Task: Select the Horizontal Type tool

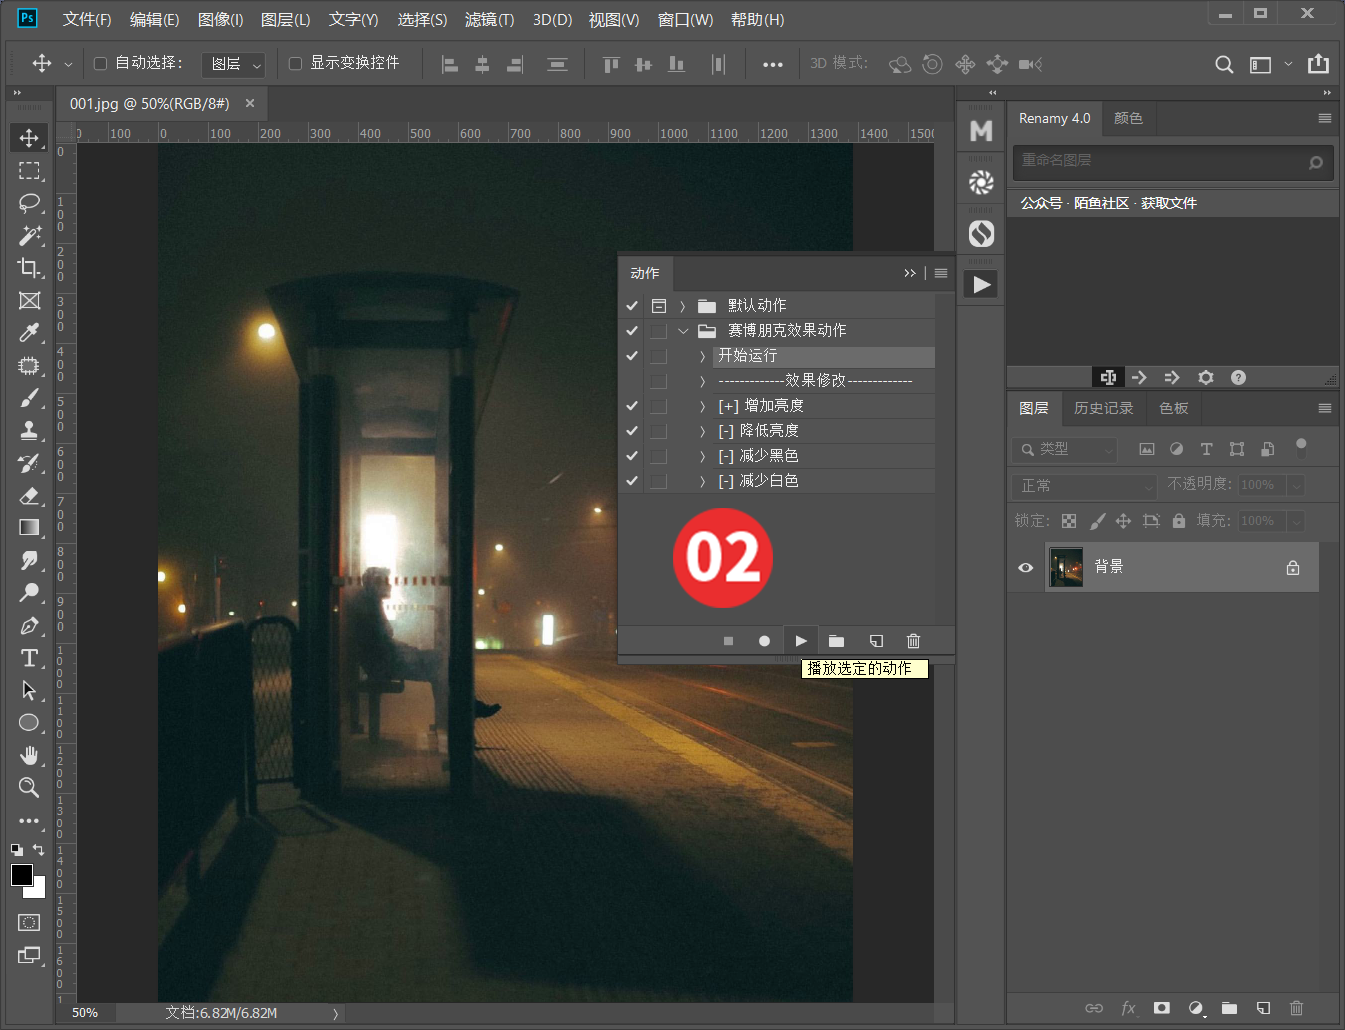Action: click(x=29, y=658)
